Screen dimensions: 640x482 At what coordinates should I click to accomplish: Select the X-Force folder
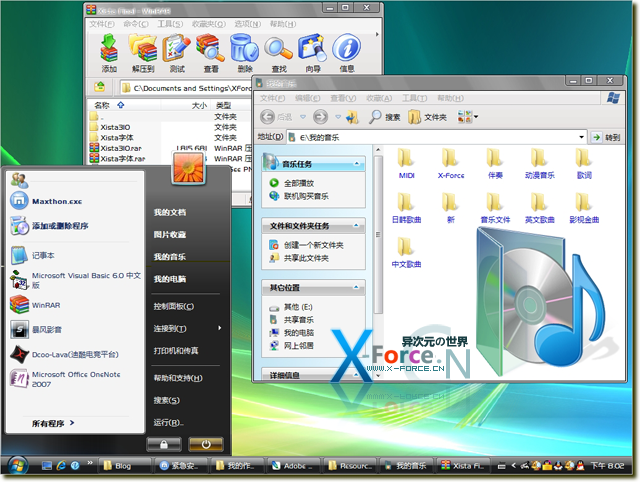(x=451, y=164)
